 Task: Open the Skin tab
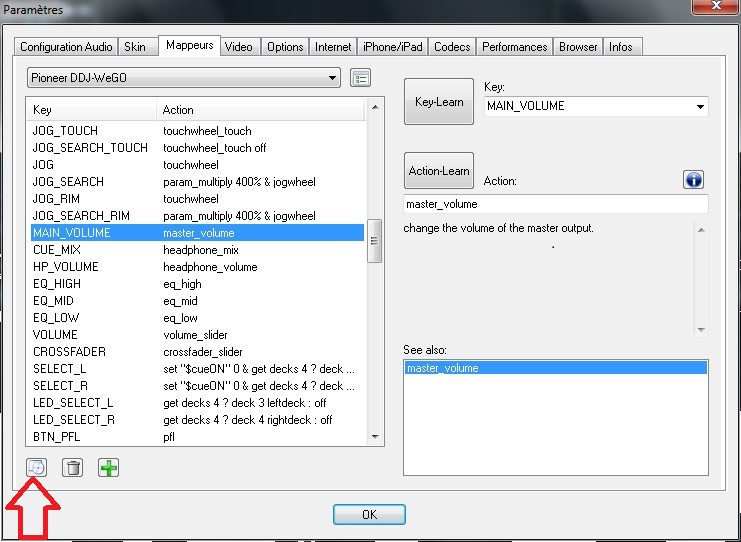134,47
